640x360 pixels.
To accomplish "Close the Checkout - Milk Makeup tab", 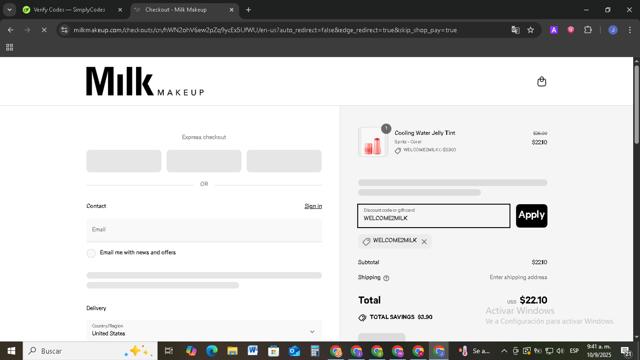I will pos(231,10).
